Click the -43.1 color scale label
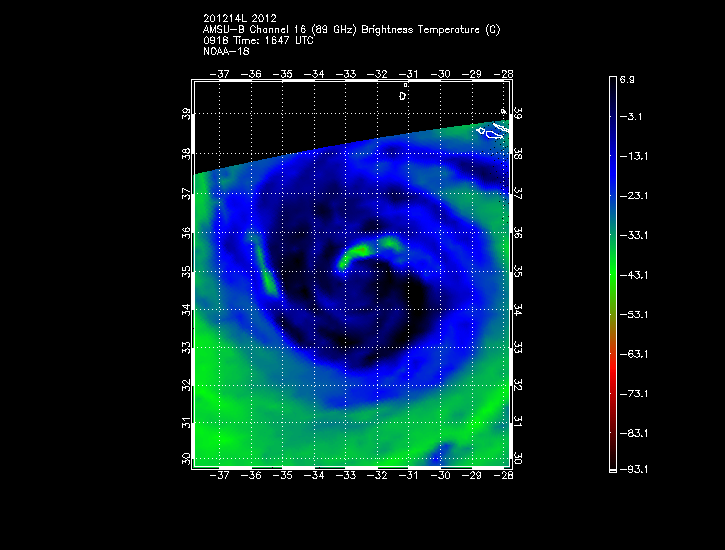This screenshot has height=550, width=725. click(633, 275)
